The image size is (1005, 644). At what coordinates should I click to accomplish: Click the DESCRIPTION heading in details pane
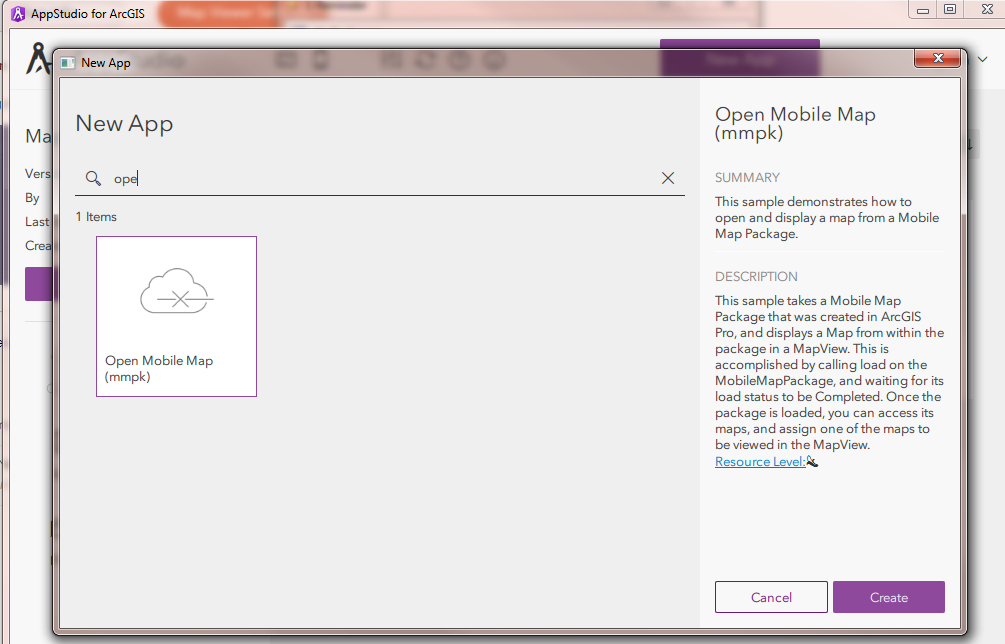(756, 277)
